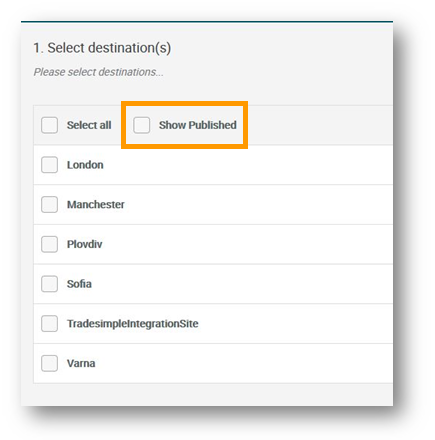Click the Plovdiv destination name
Image resolution: width=435 pixels, height=440 pixels.
click(x=85, y=244)
